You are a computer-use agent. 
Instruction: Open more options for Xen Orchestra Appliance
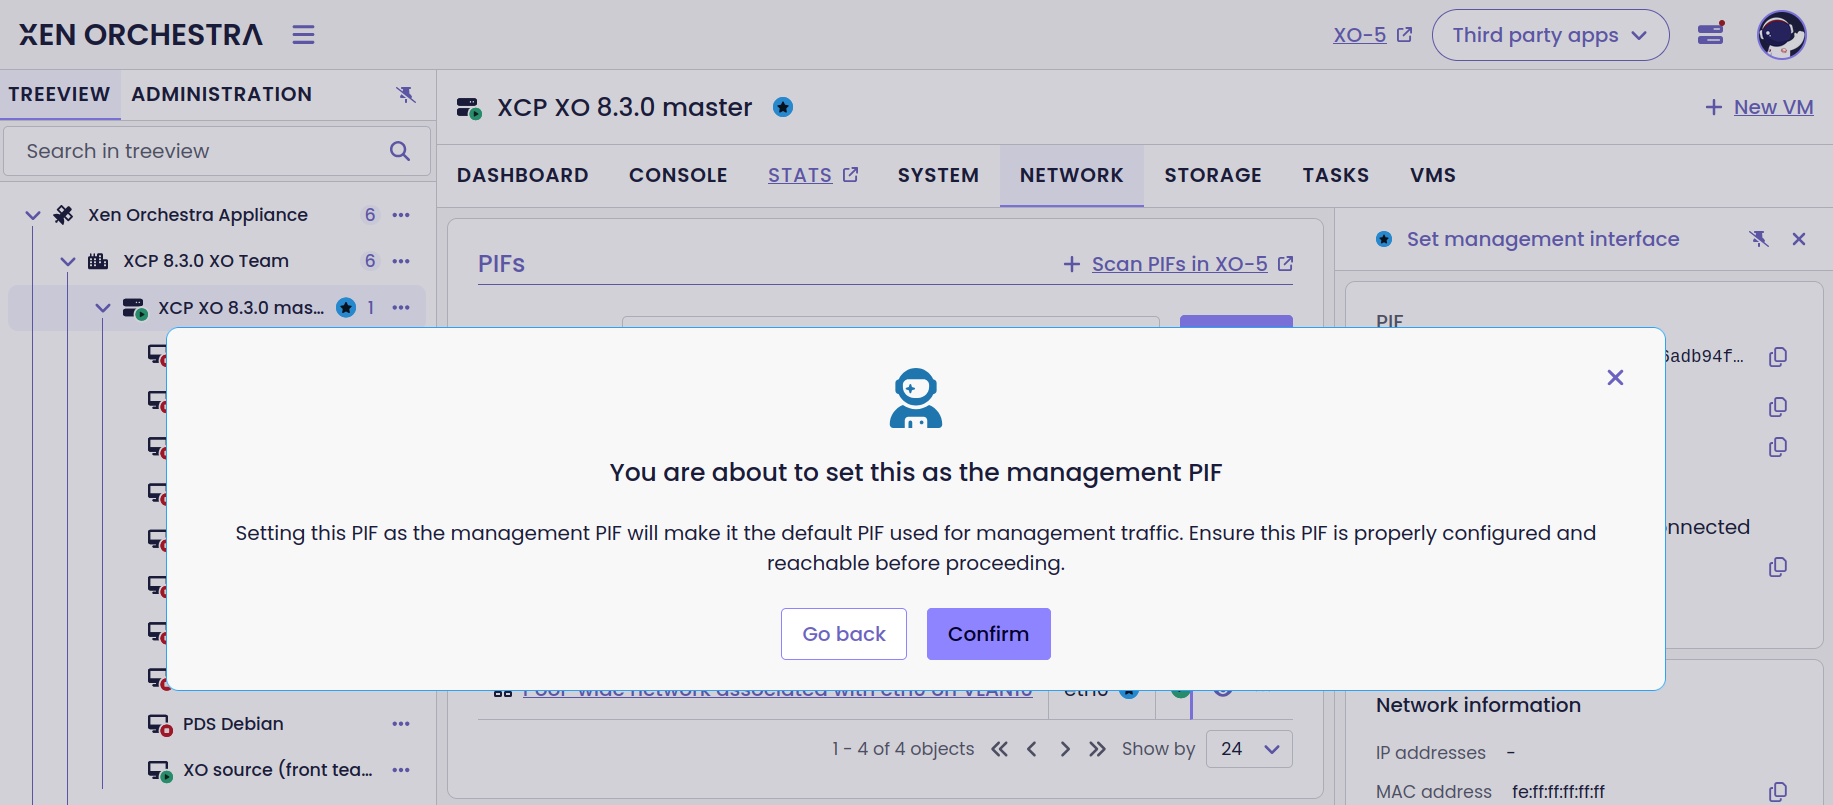point(401,215)
